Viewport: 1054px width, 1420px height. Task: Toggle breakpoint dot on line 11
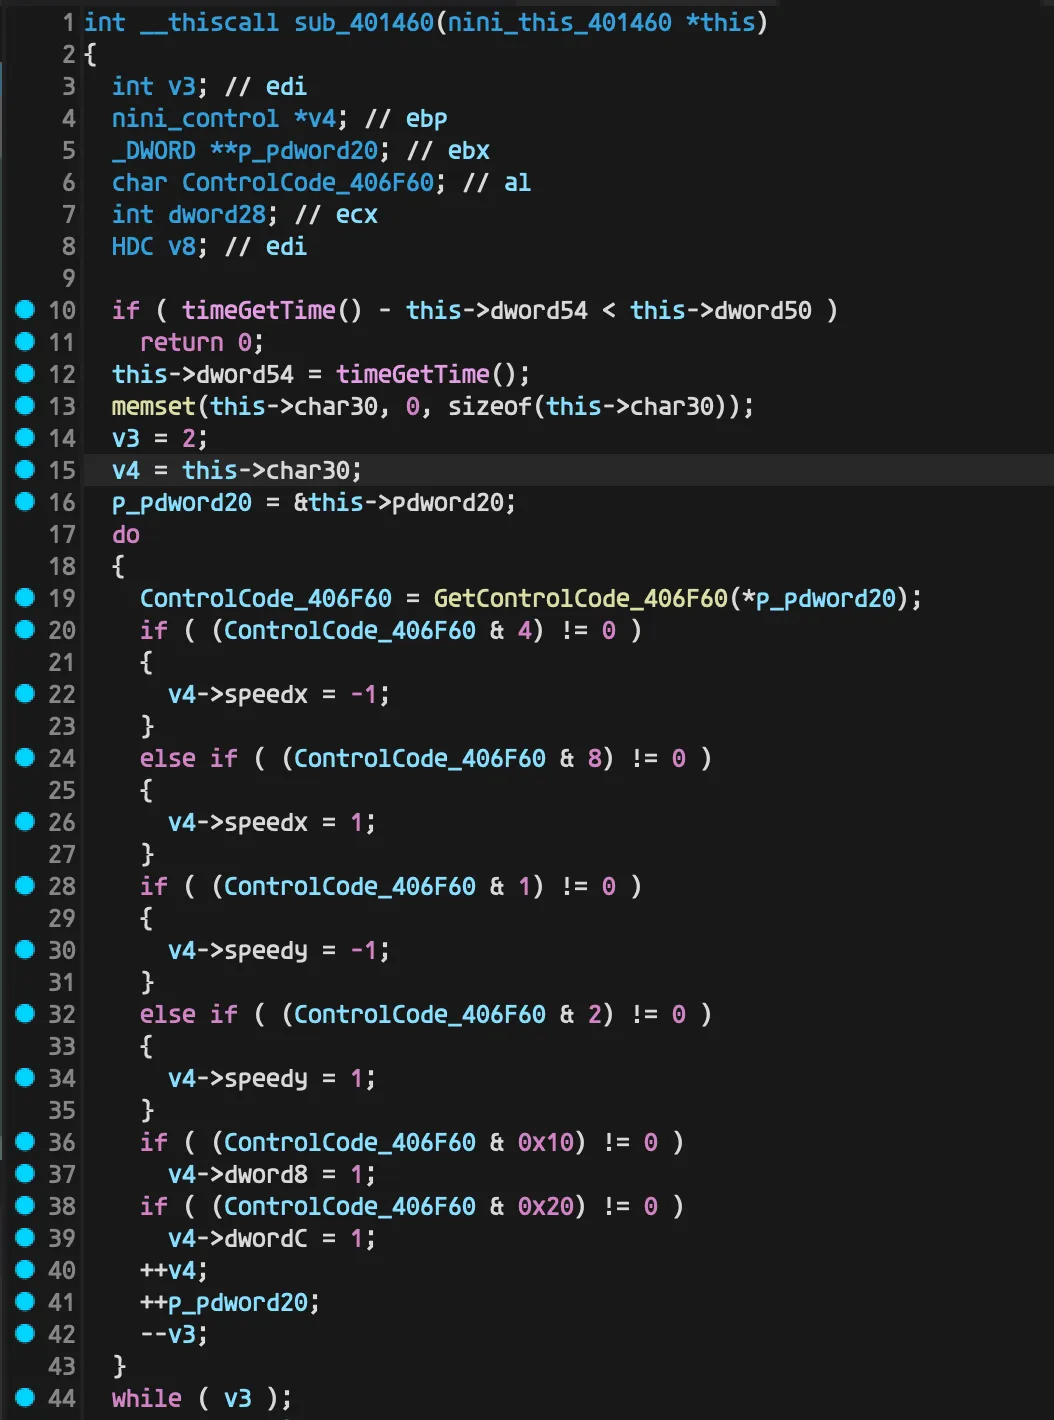pyautogui.click(x=25, y=342)
